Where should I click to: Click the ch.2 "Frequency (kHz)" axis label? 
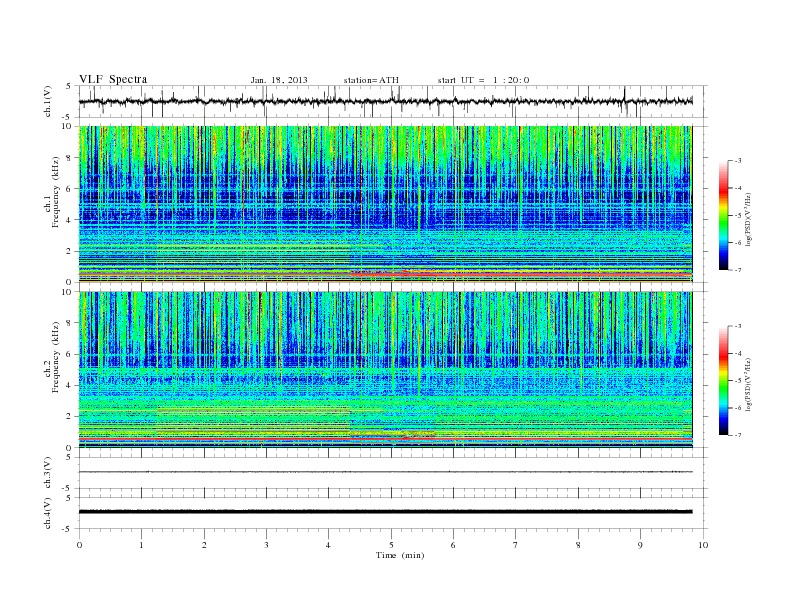[x=56, y=356]
